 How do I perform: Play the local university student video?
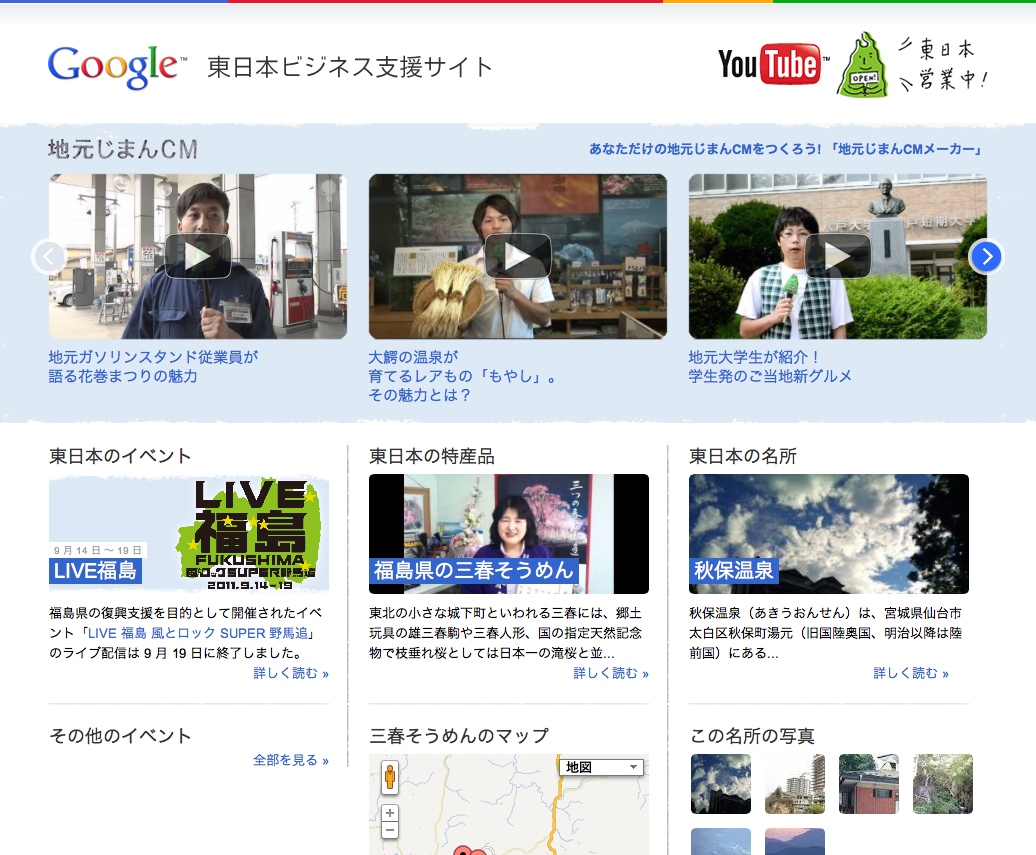pyautogui.click(x=838, y=256)
